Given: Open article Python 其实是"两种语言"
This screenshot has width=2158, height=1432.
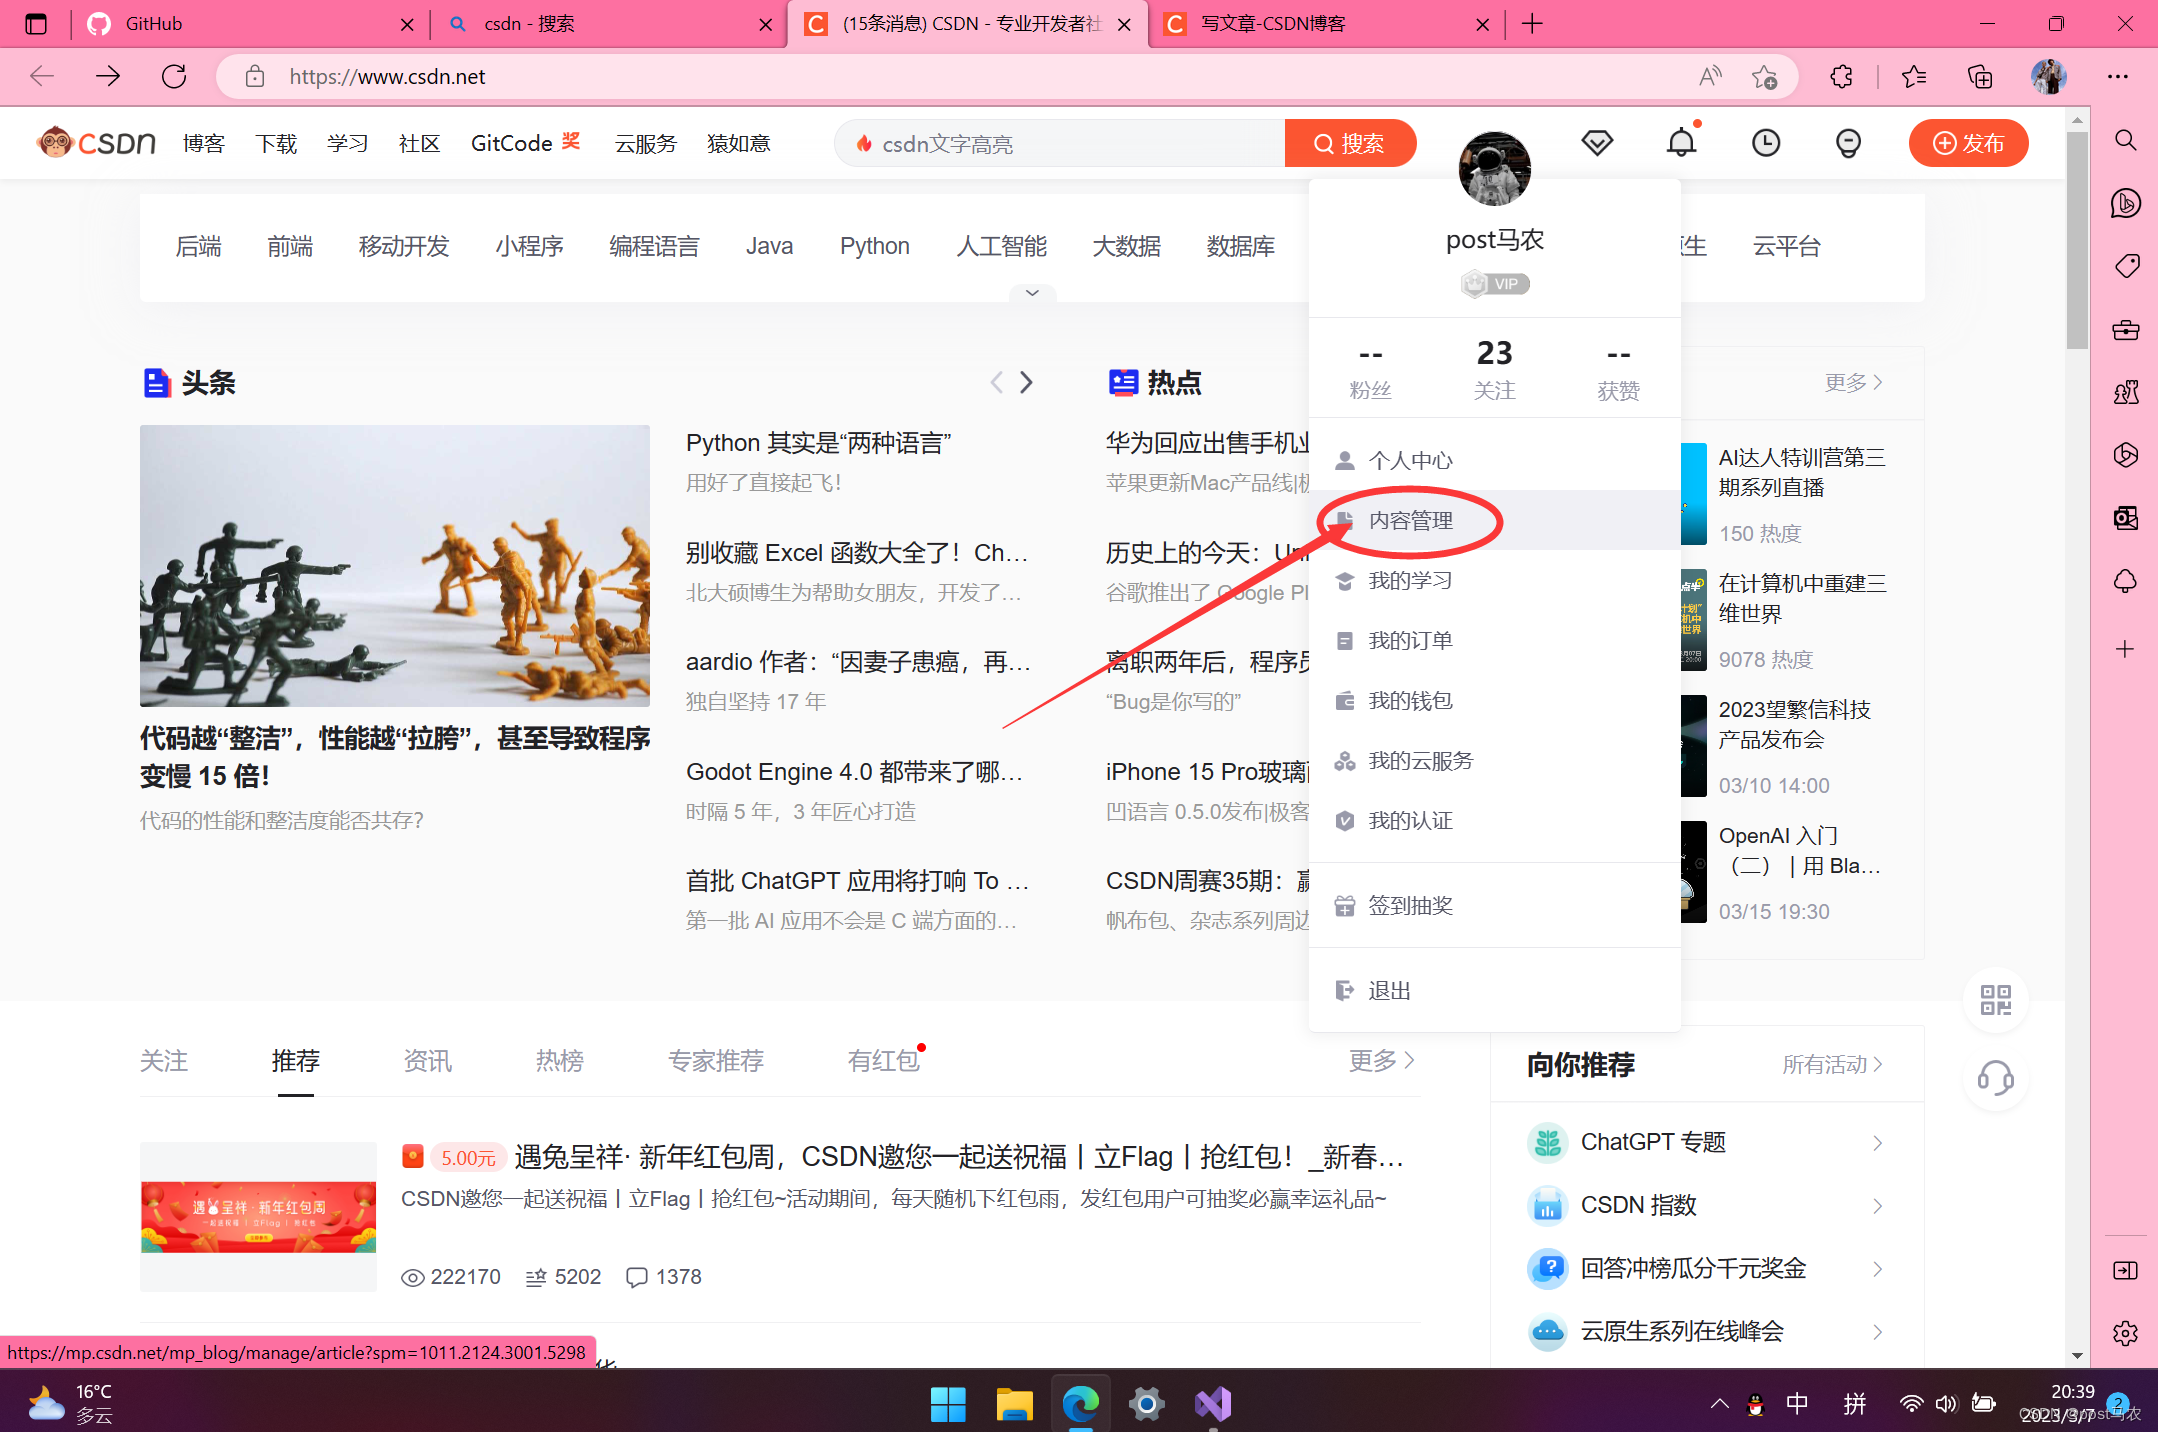Looking at the screenshot, I should pos(818,443).
